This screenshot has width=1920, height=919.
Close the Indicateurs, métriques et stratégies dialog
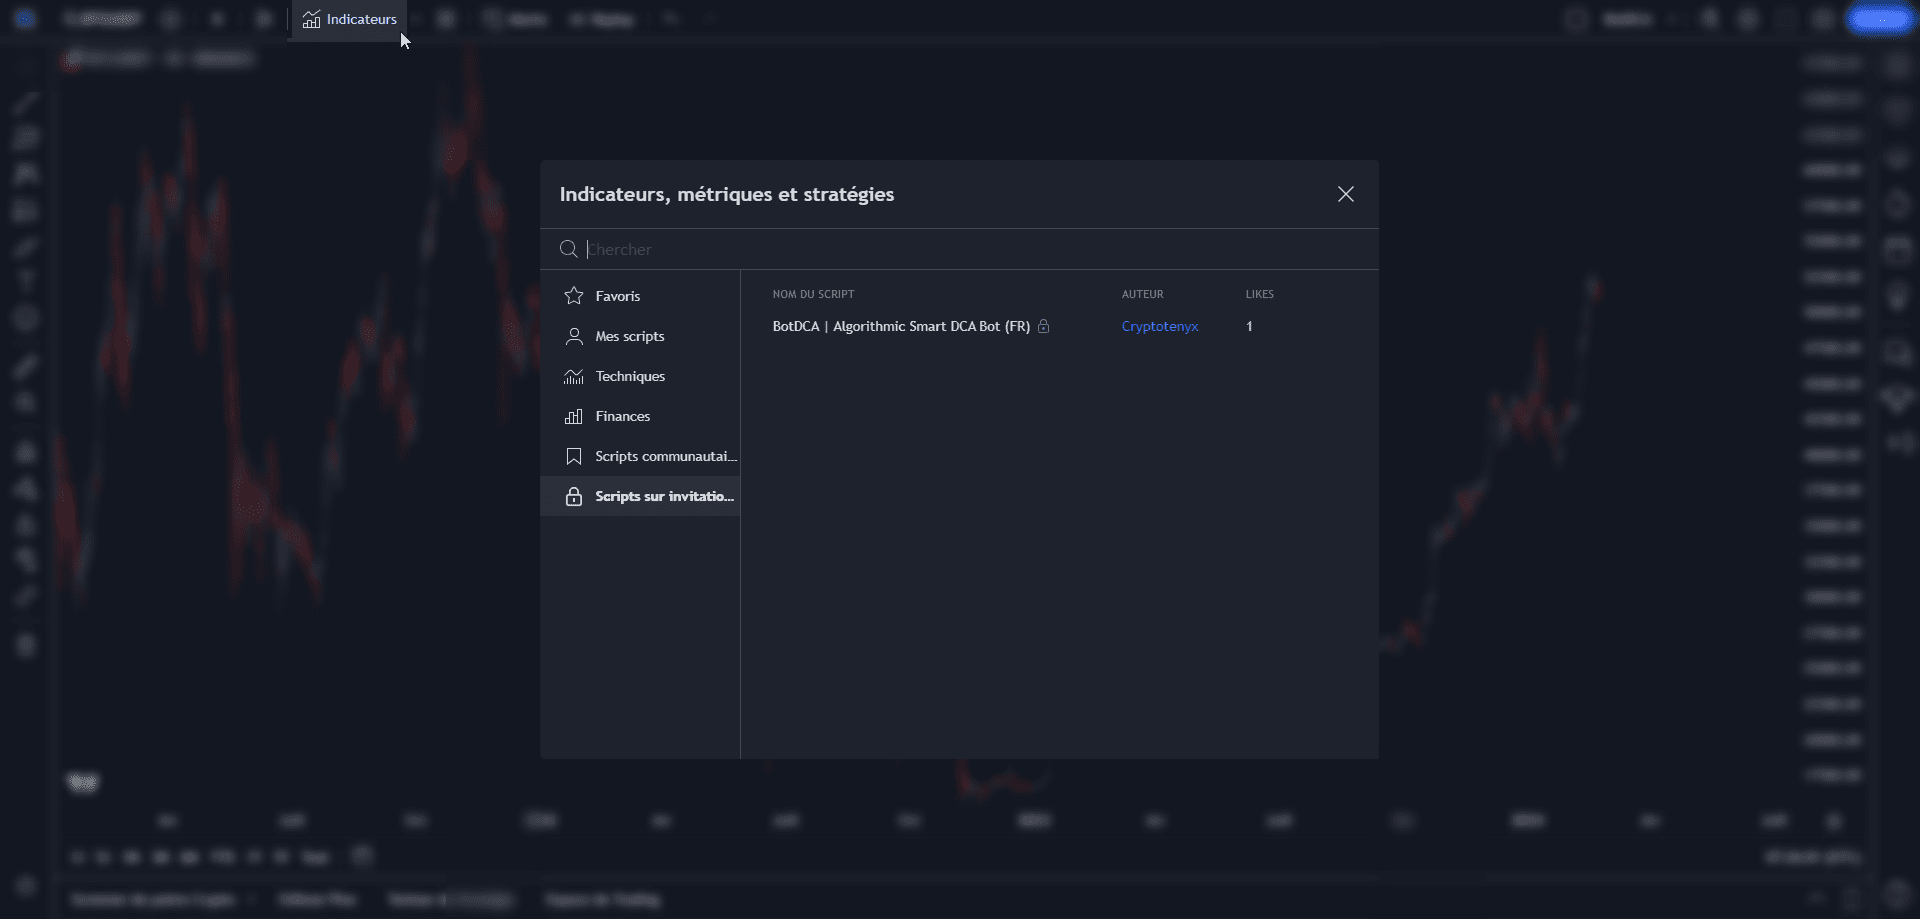click(1346, 194)
